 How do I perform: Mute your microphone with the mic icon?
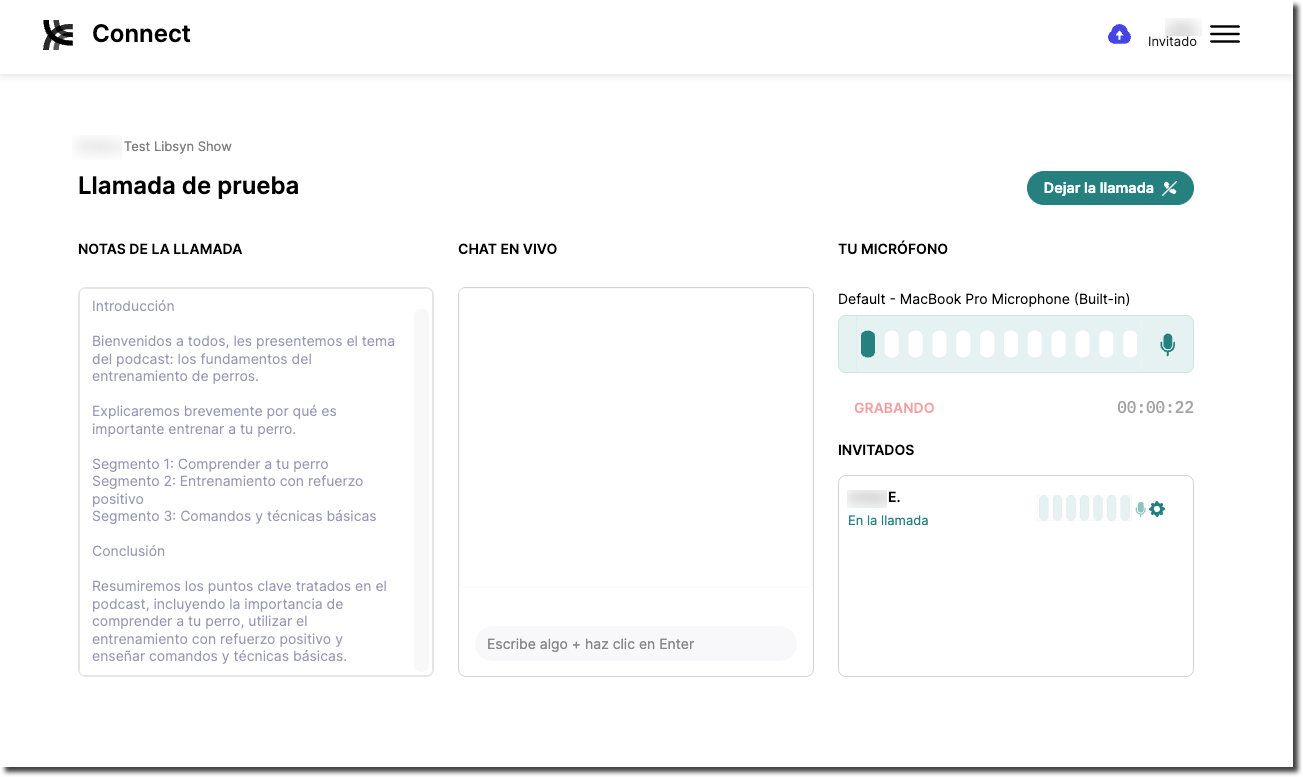coord(1167,345)
